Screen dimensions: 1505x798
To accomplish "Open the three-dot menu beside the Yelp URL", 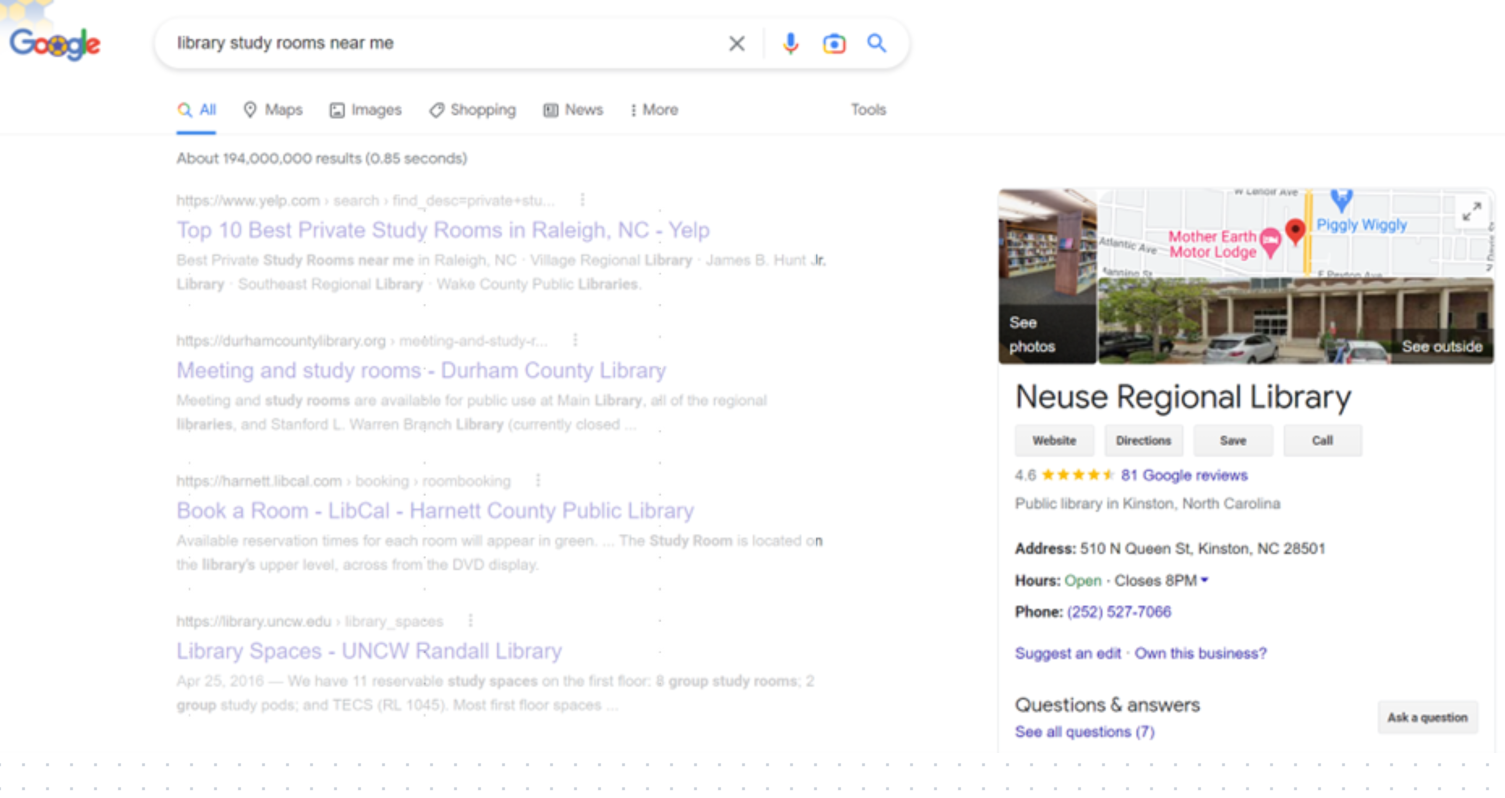I will click(x=583, y=200).
